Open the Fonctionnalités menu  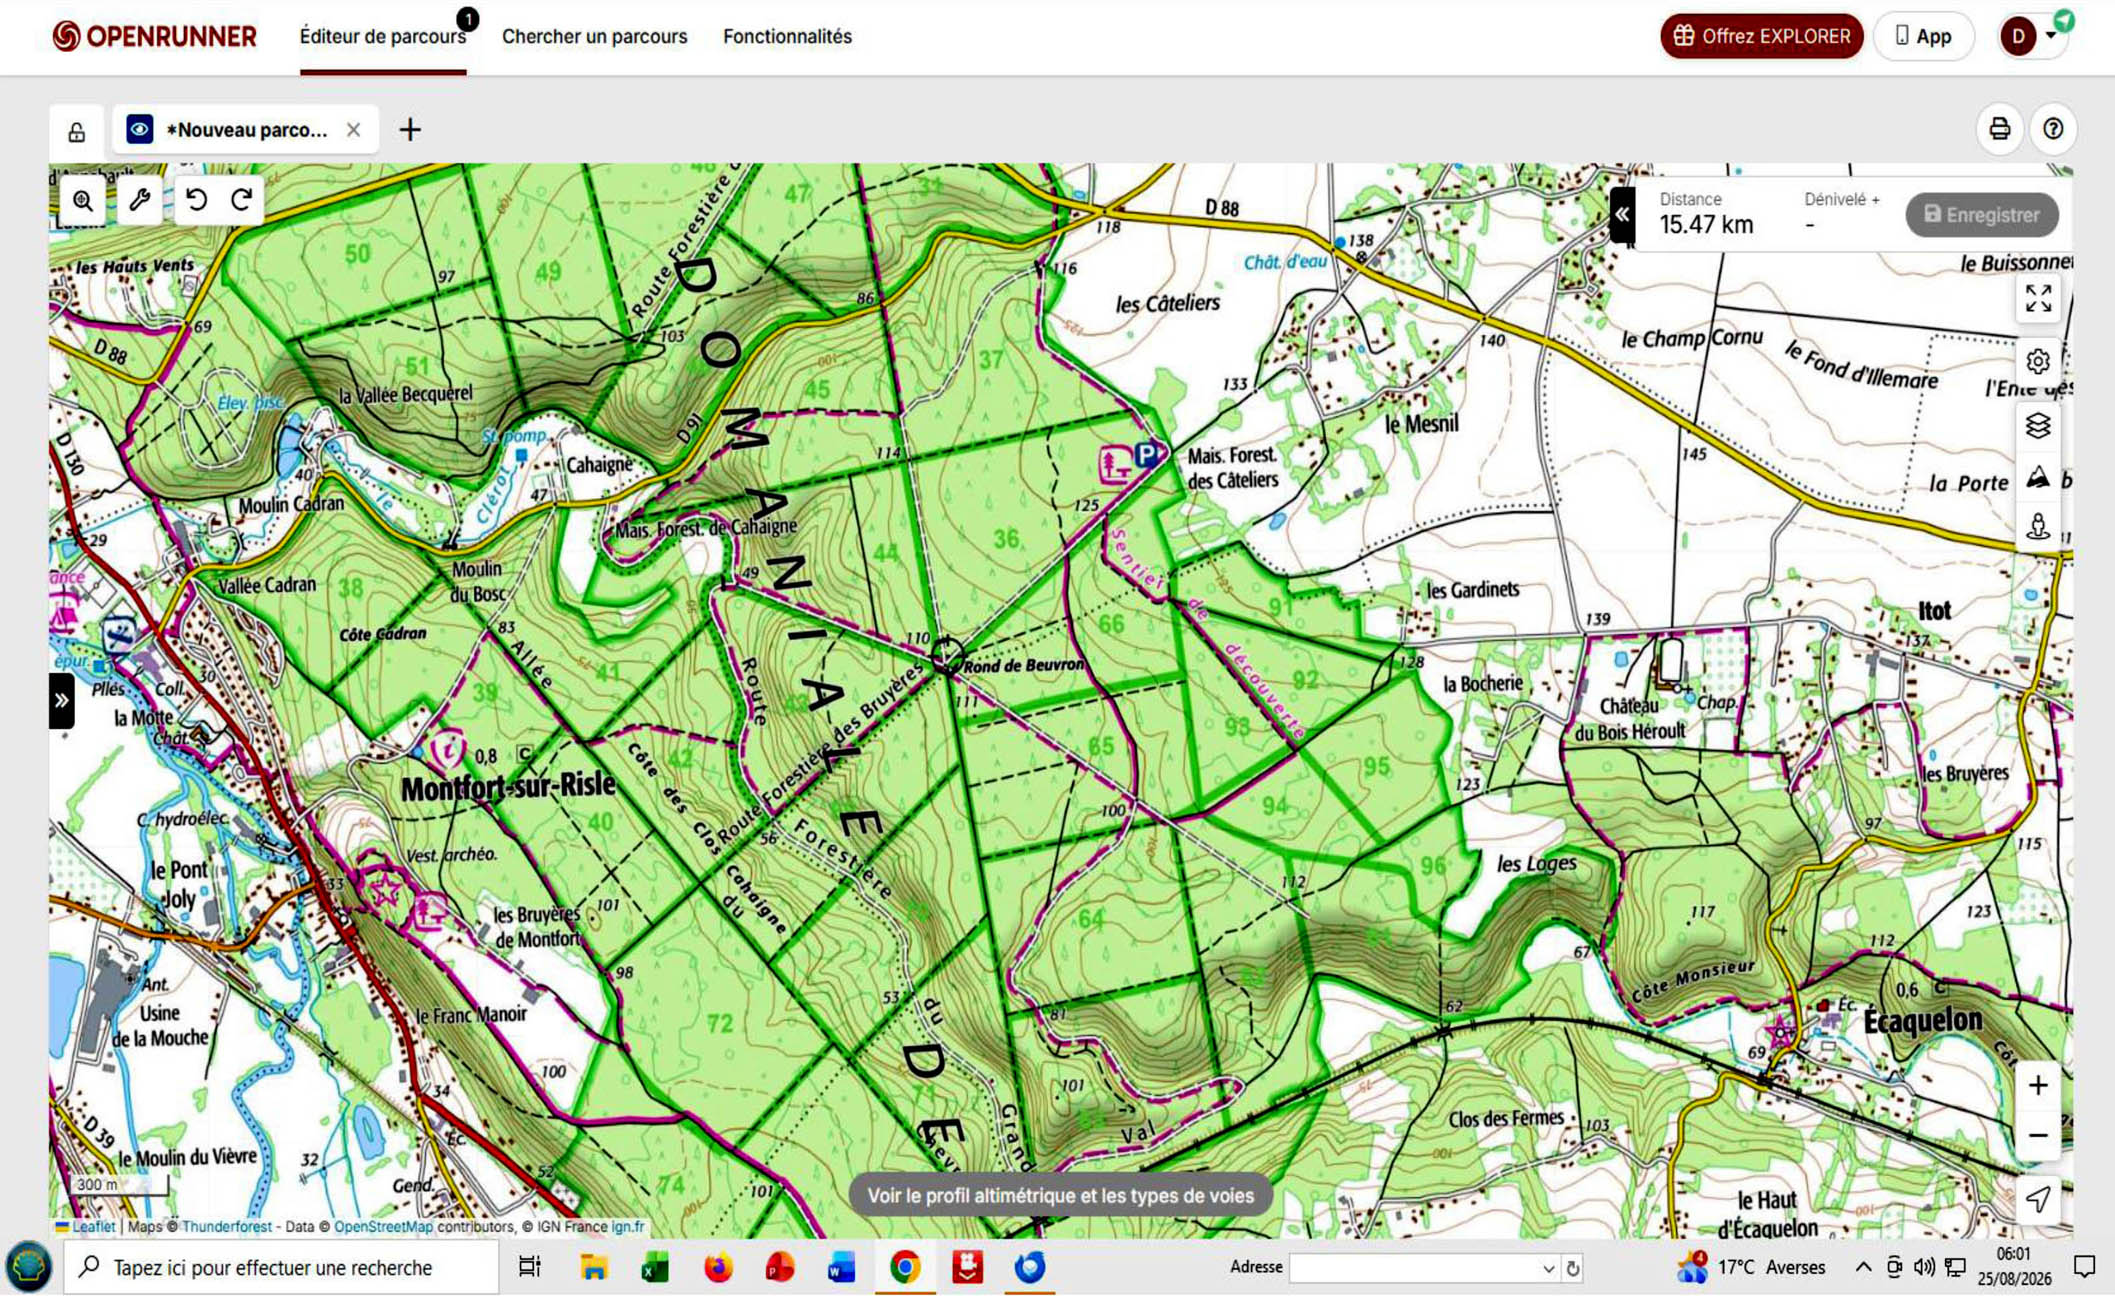pos(787,37)
